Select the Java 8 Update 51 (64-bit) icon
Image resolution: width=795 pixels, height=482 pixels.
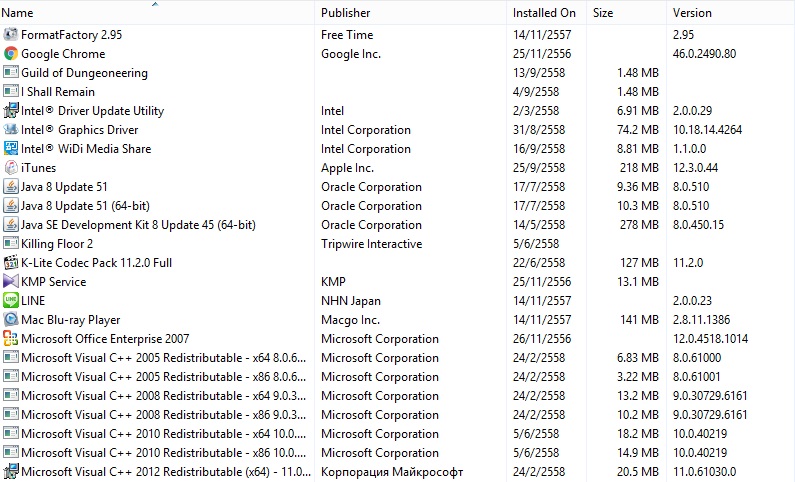tap(11, 206)
